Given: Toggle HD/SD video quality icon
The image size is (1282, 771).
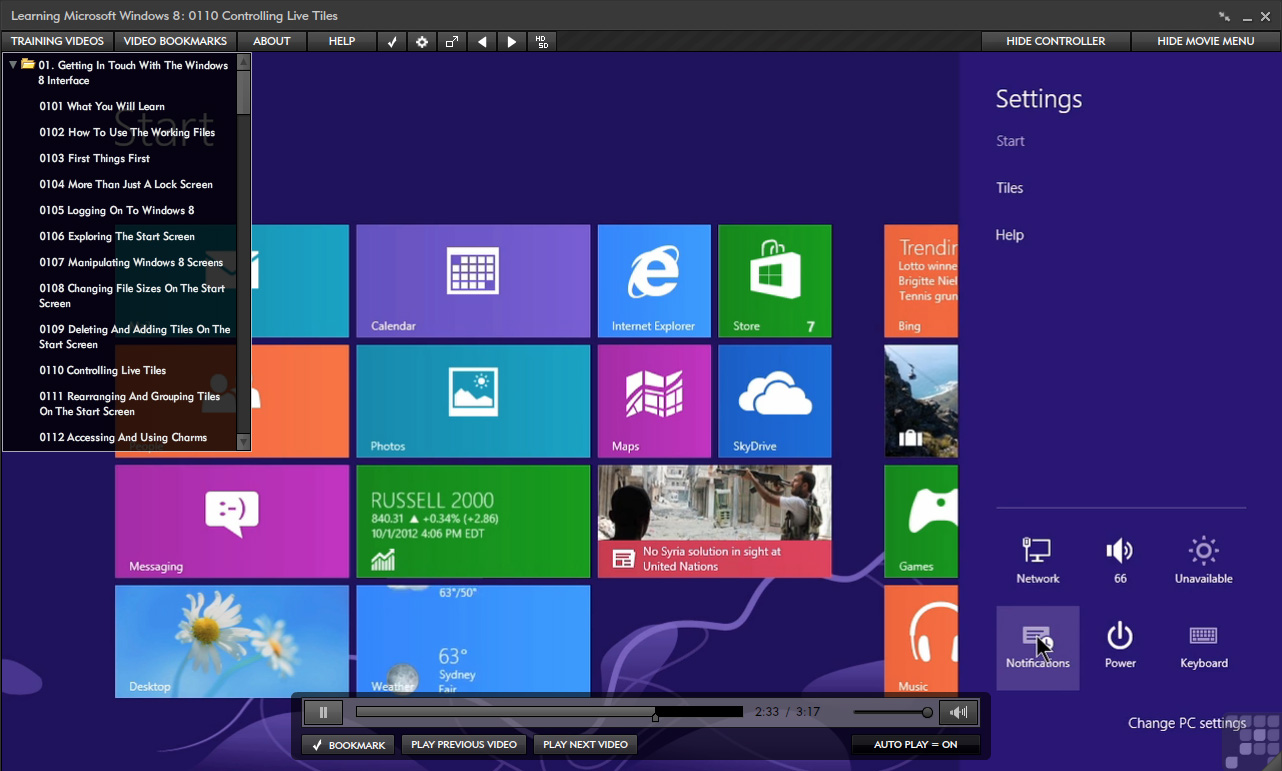Looking at the screenshot, I should (541, 41).
